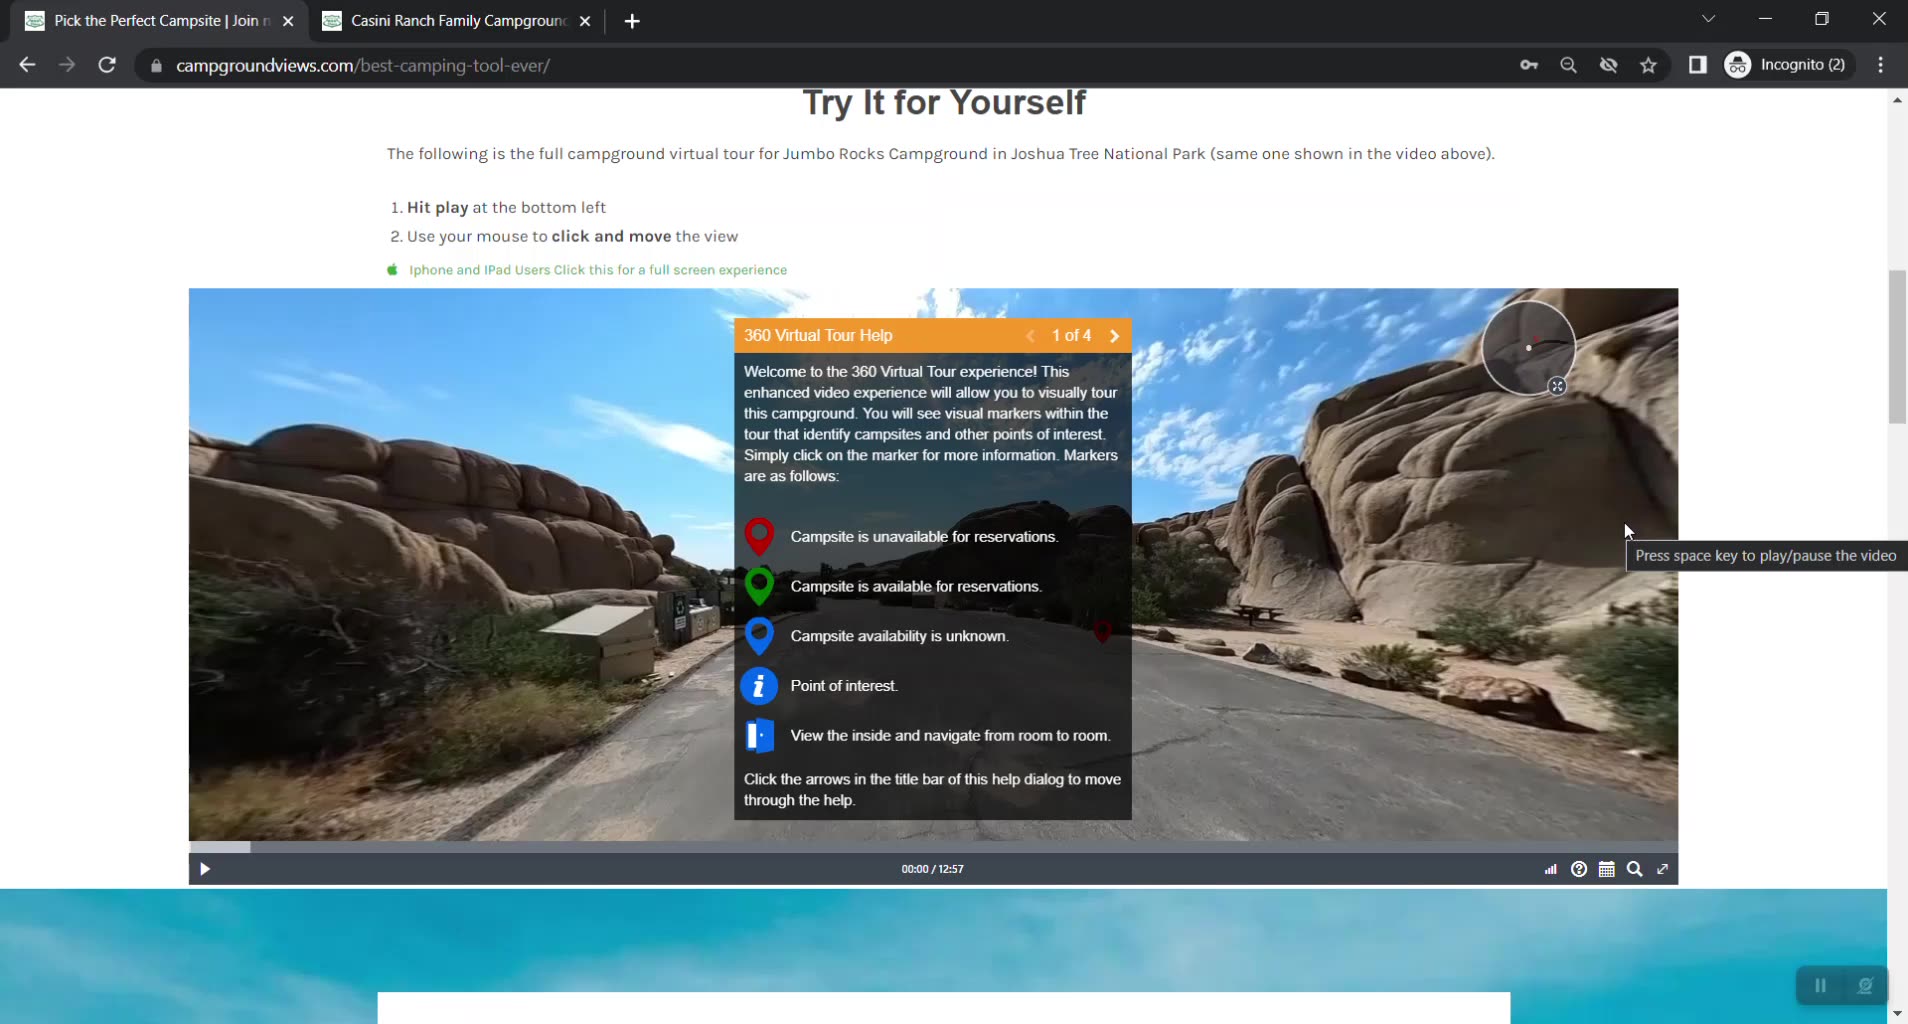The height and width of the screenshot is (1024, 1908).
Task: Close the Casini Ranch tab
Action: [x=585, y=21]
